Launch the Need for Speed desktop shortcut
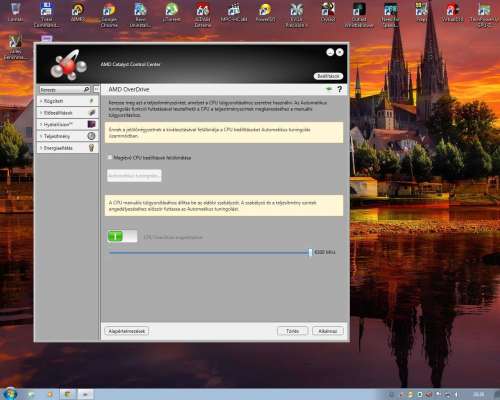Image resolution: width=500 pixels, height=400 pixels. point(390,14)
